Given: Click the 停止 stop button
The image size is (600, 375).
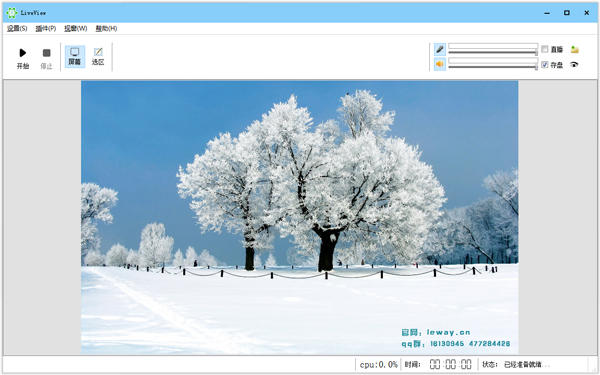Looking at the screenshot, I should 46,58.
